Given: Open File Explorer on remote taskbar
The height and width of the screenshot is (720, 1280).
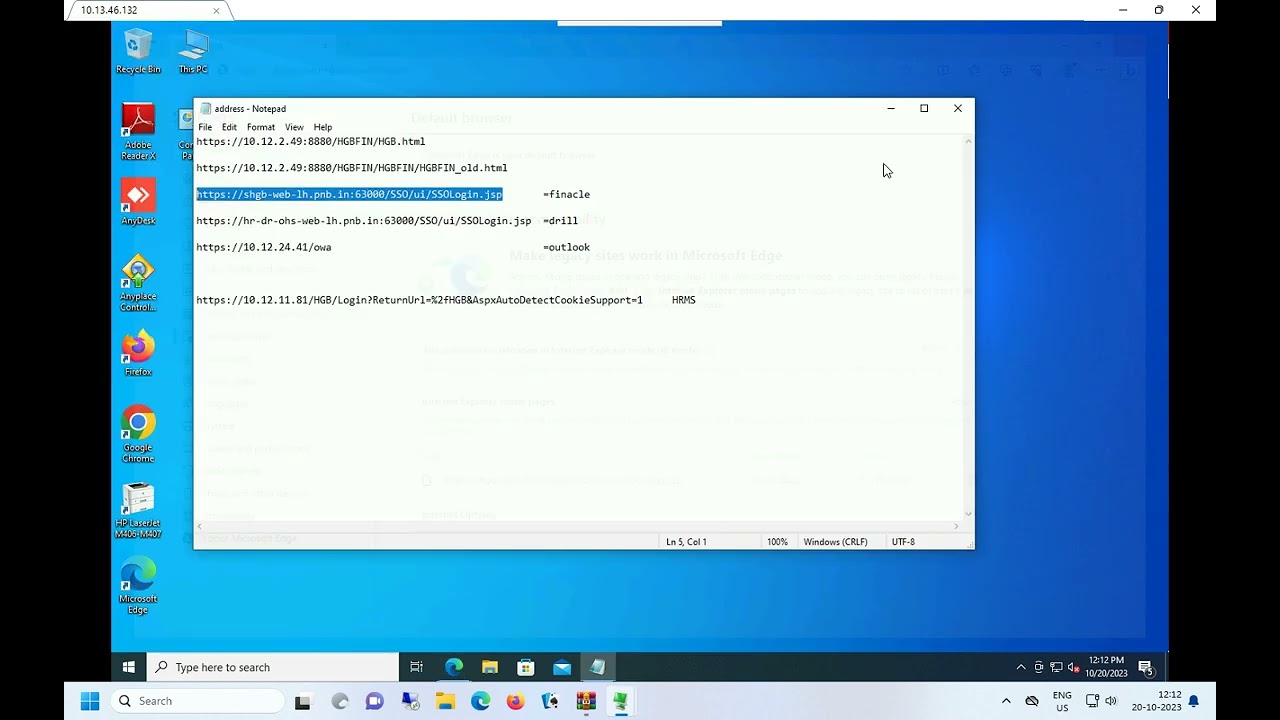Looking at the screenshot, I should 489,667.
